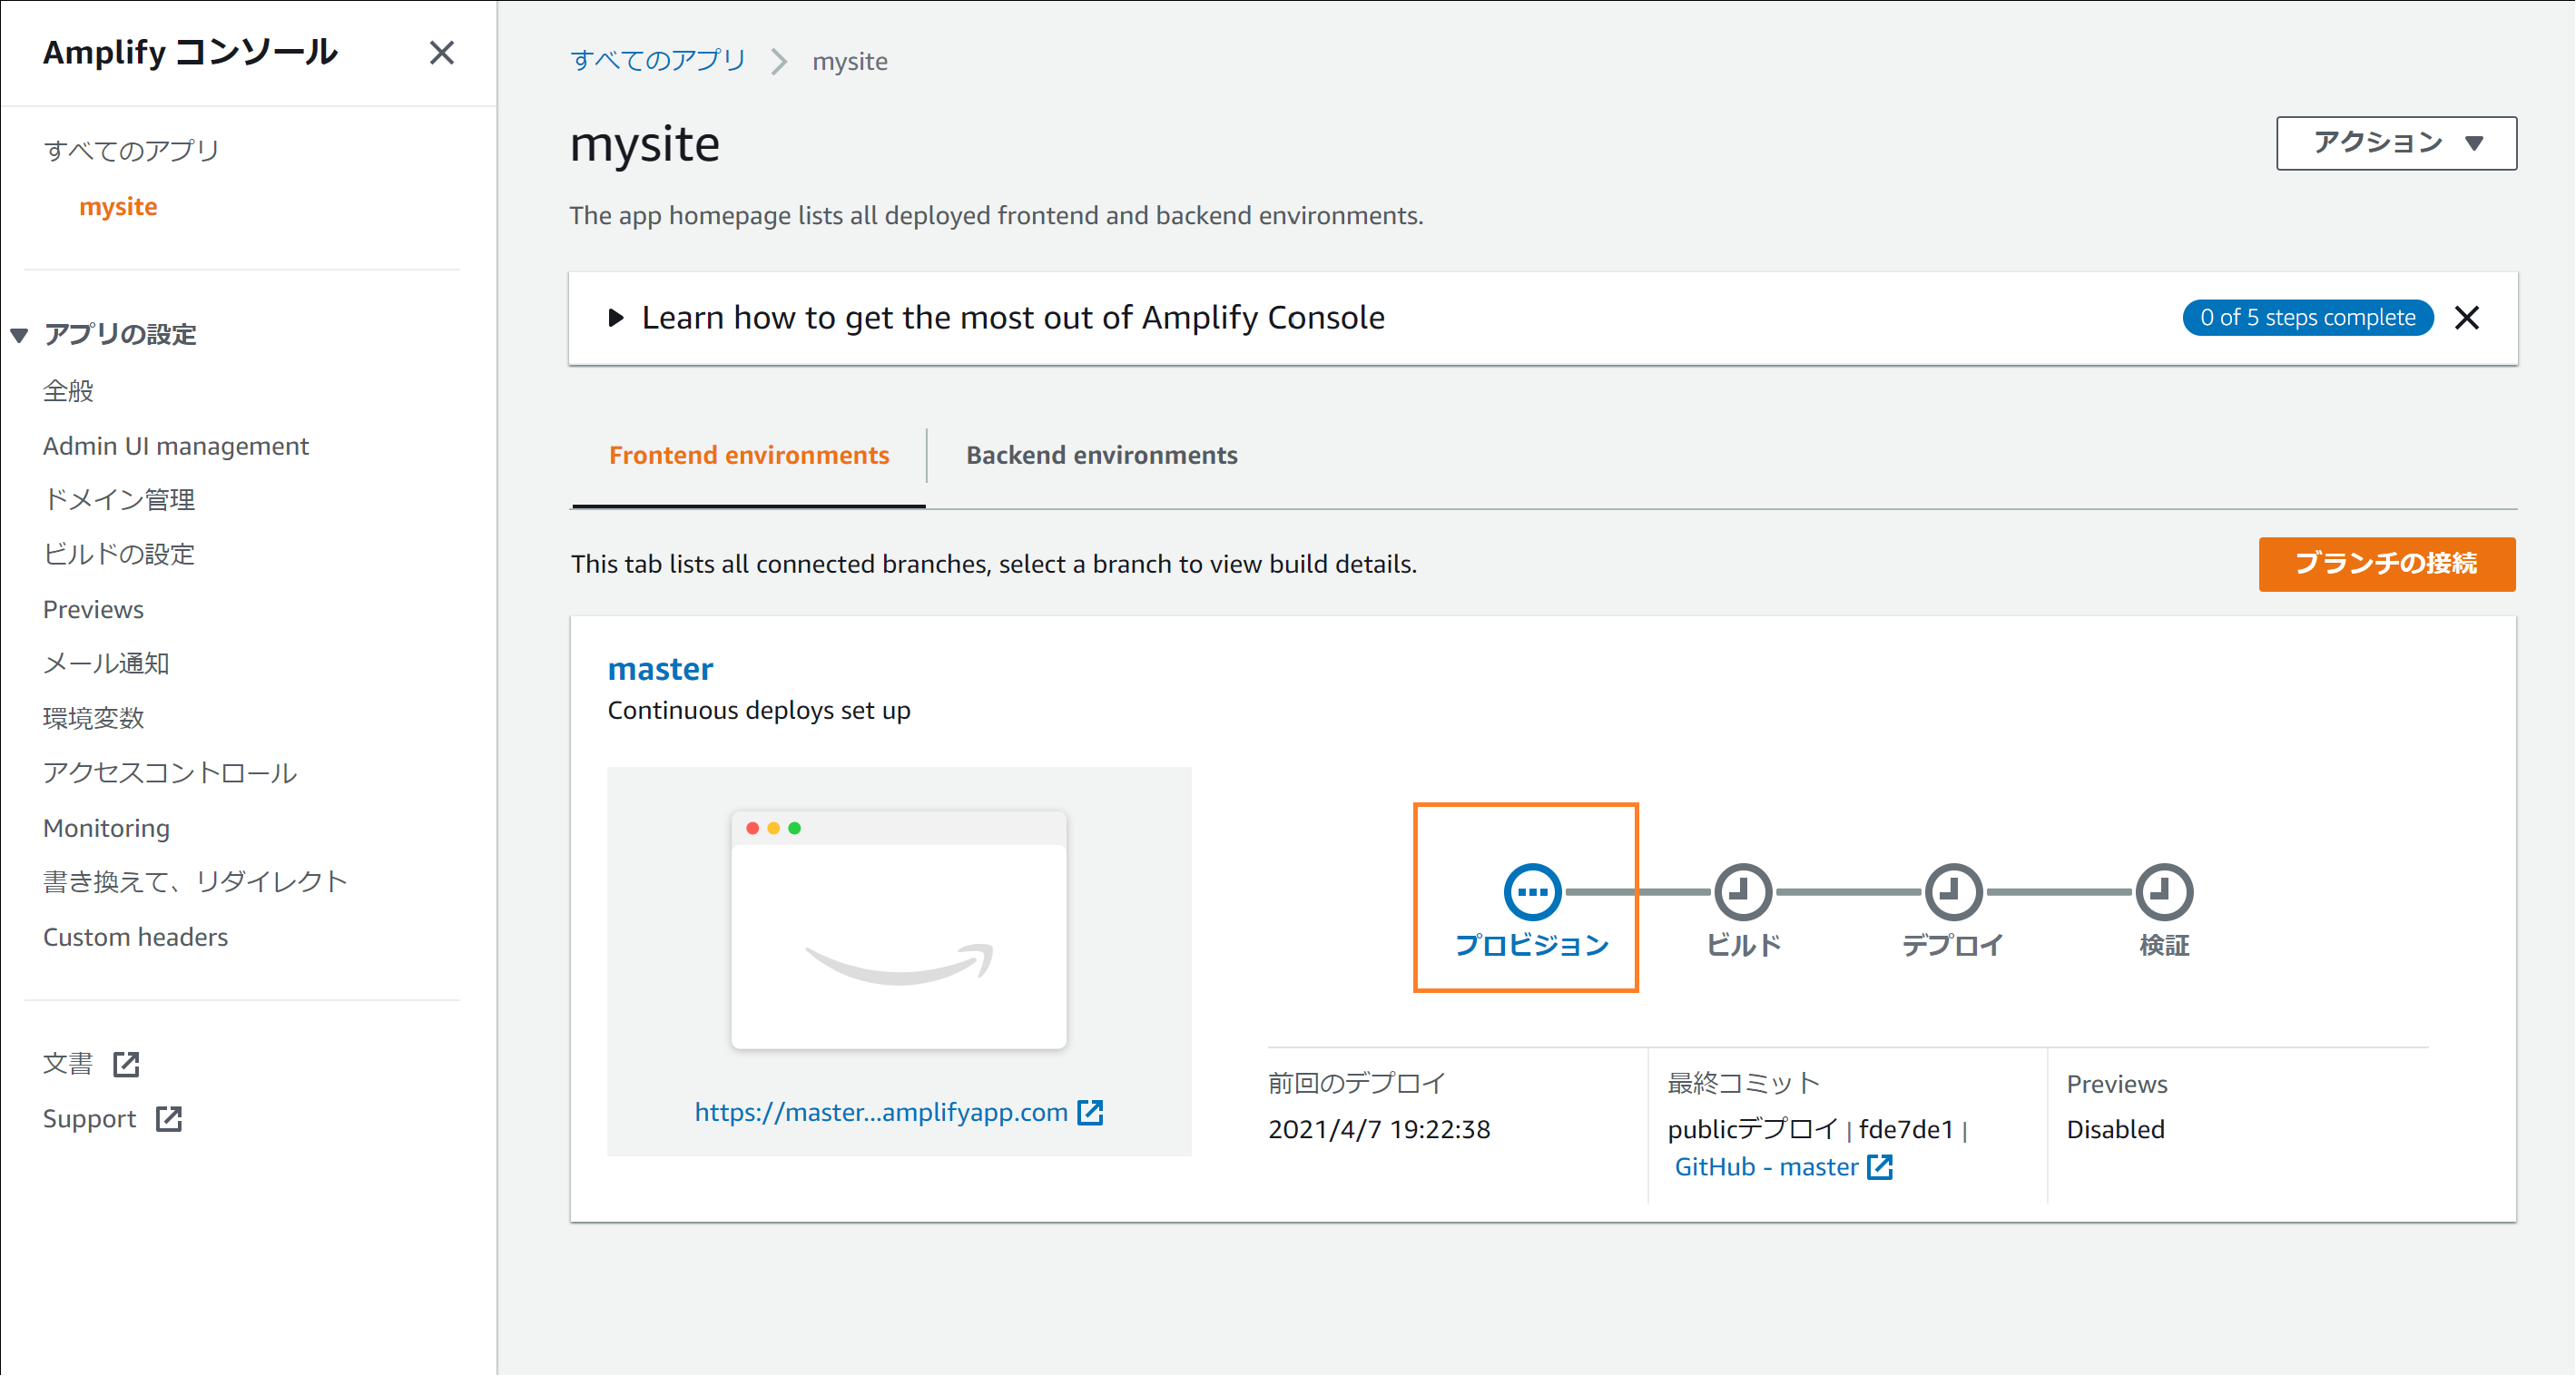Click the 検証 step clock icon
The height and width of the screenshot is (1376, 2576).
pyautogui.click(x=2164, y=891)
